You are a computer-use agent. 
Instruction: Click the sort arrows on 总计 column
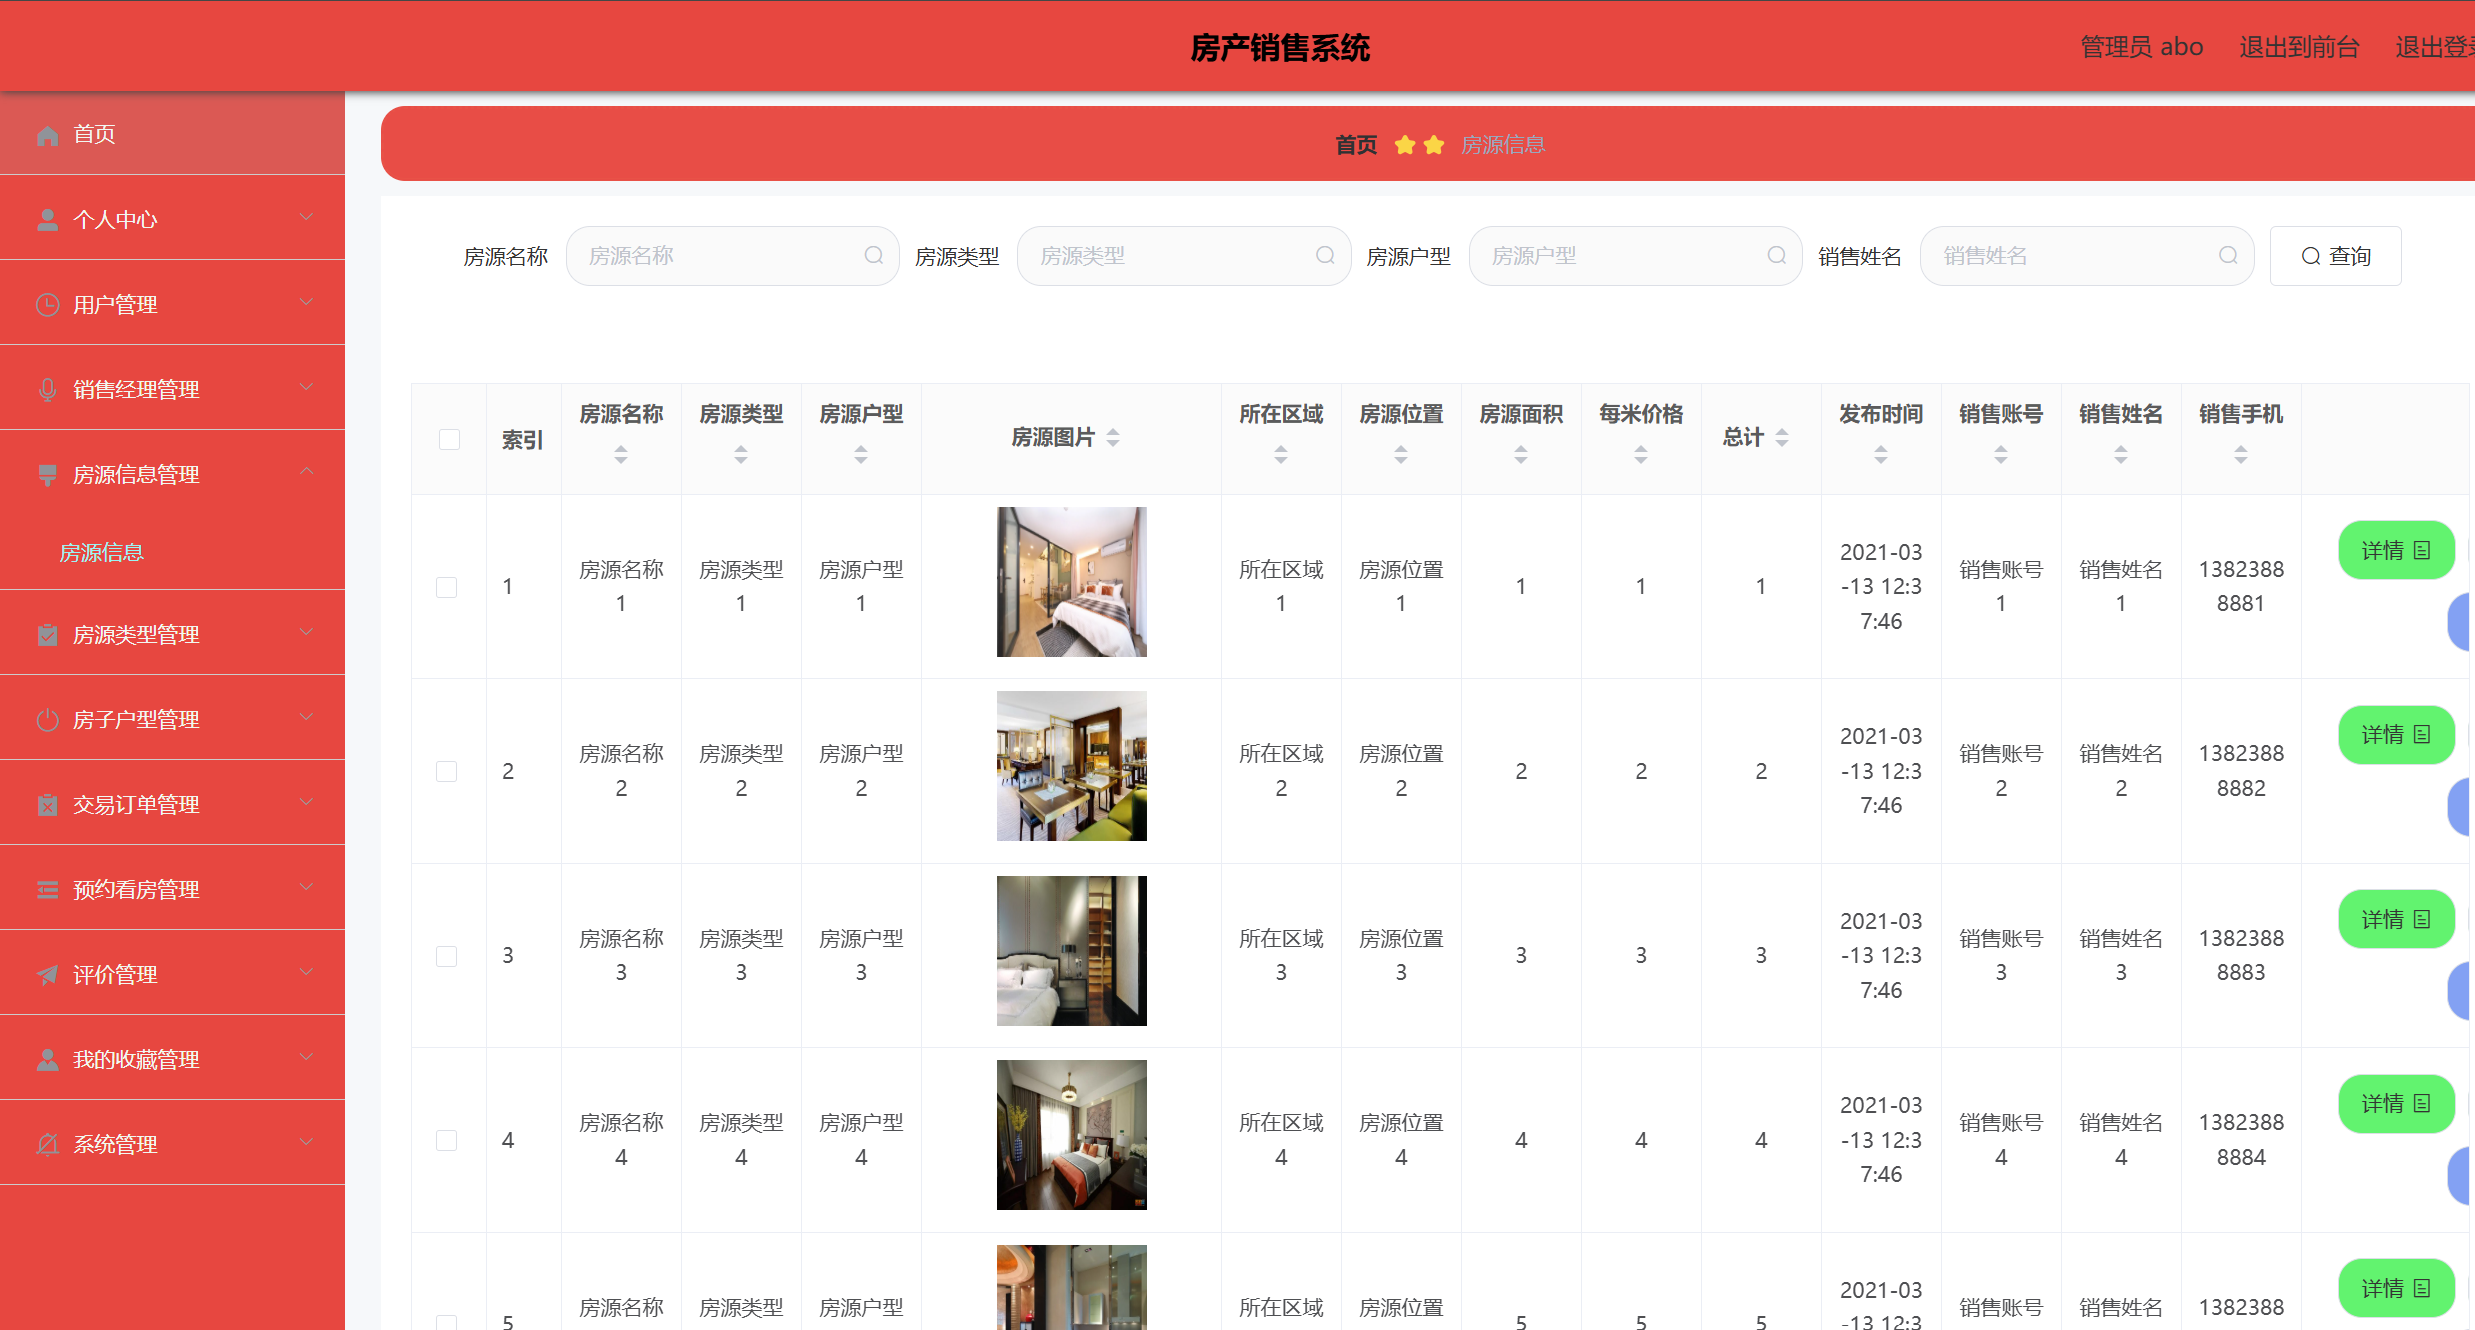click(1781, 437)
